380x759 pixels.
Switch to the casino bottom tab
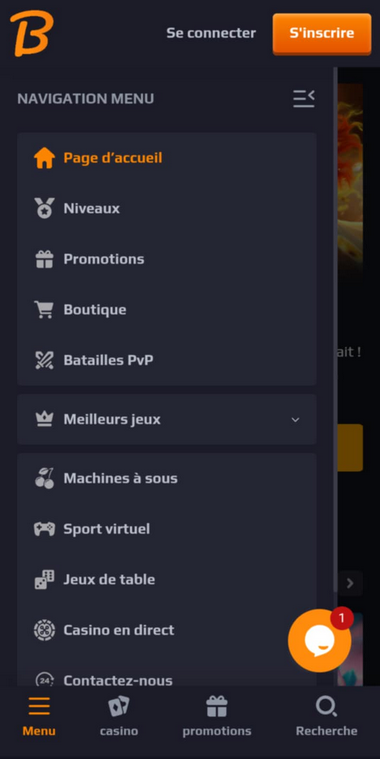click(x=119, y=716)
